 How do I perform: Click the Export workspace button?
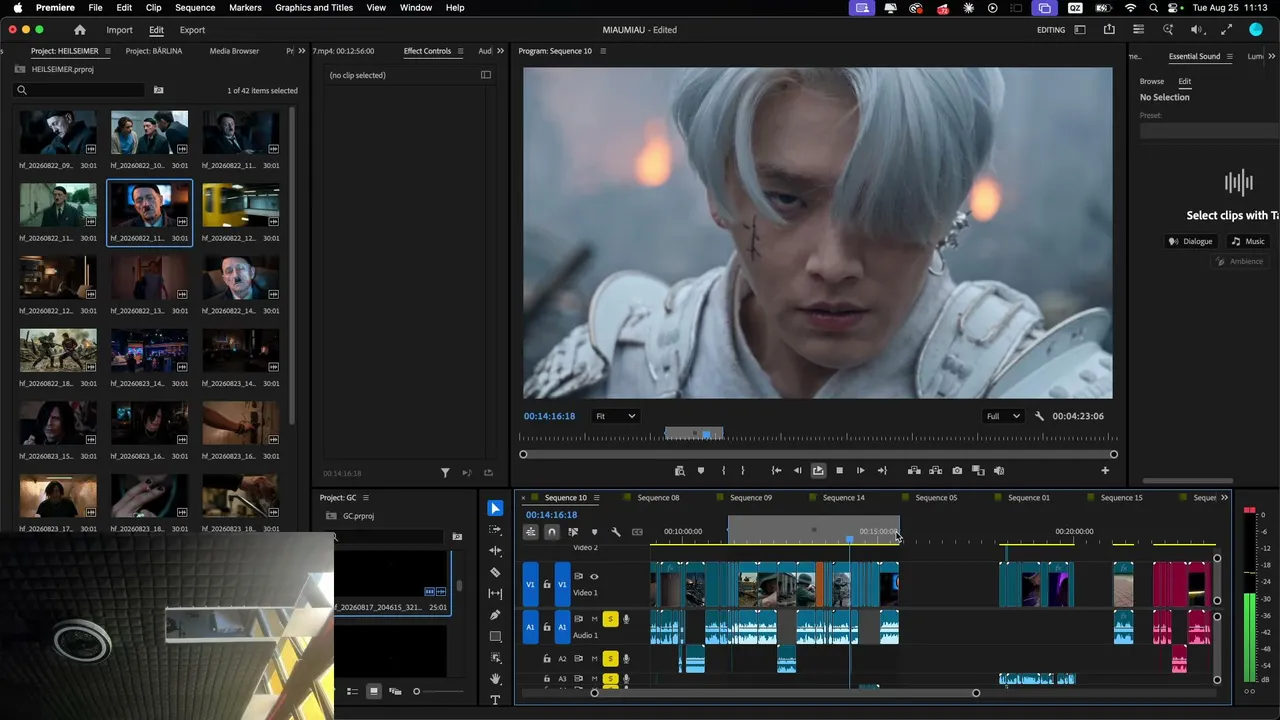coord(192,30)
